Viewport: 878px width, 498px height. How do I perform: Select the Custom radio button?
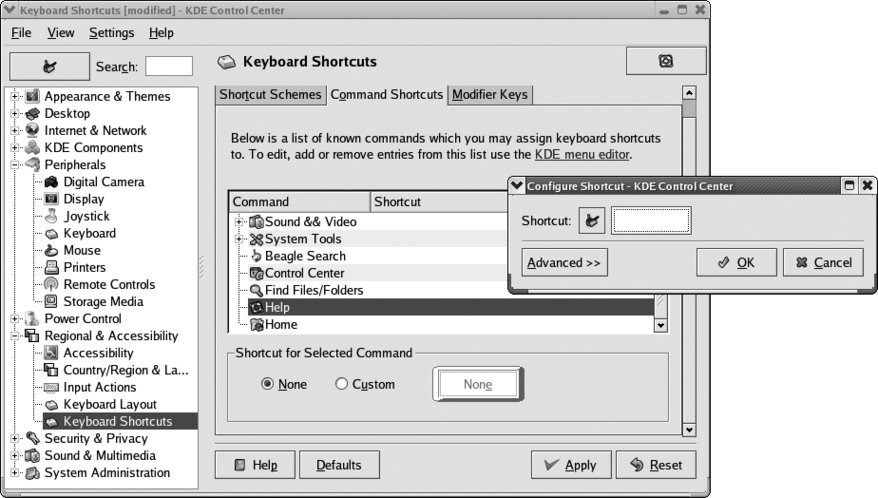point(341,384)
